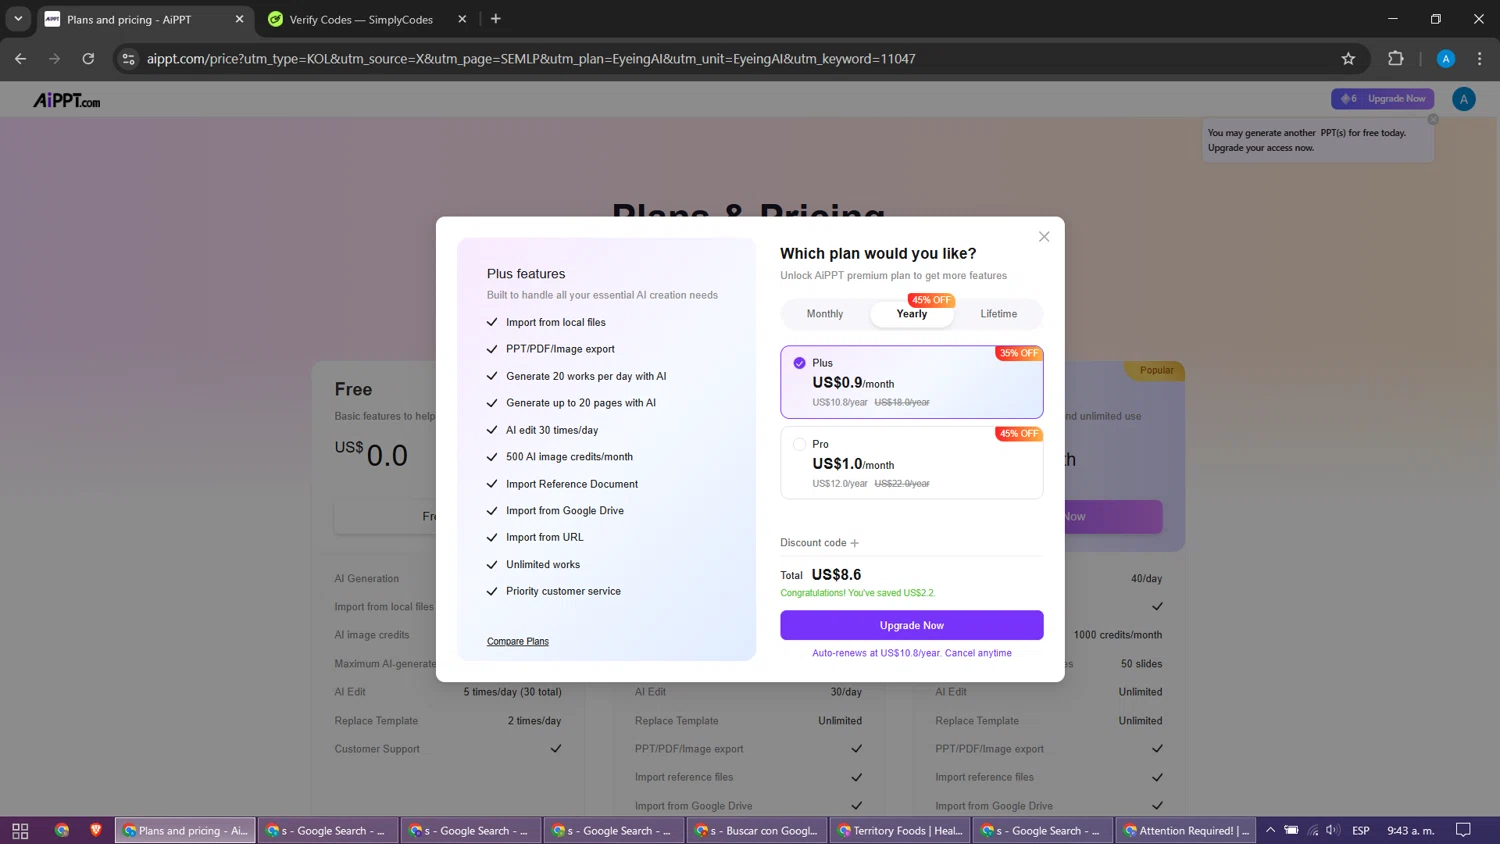
Task: Open Attention Required taskbar window
Action: pos(1186,830)
